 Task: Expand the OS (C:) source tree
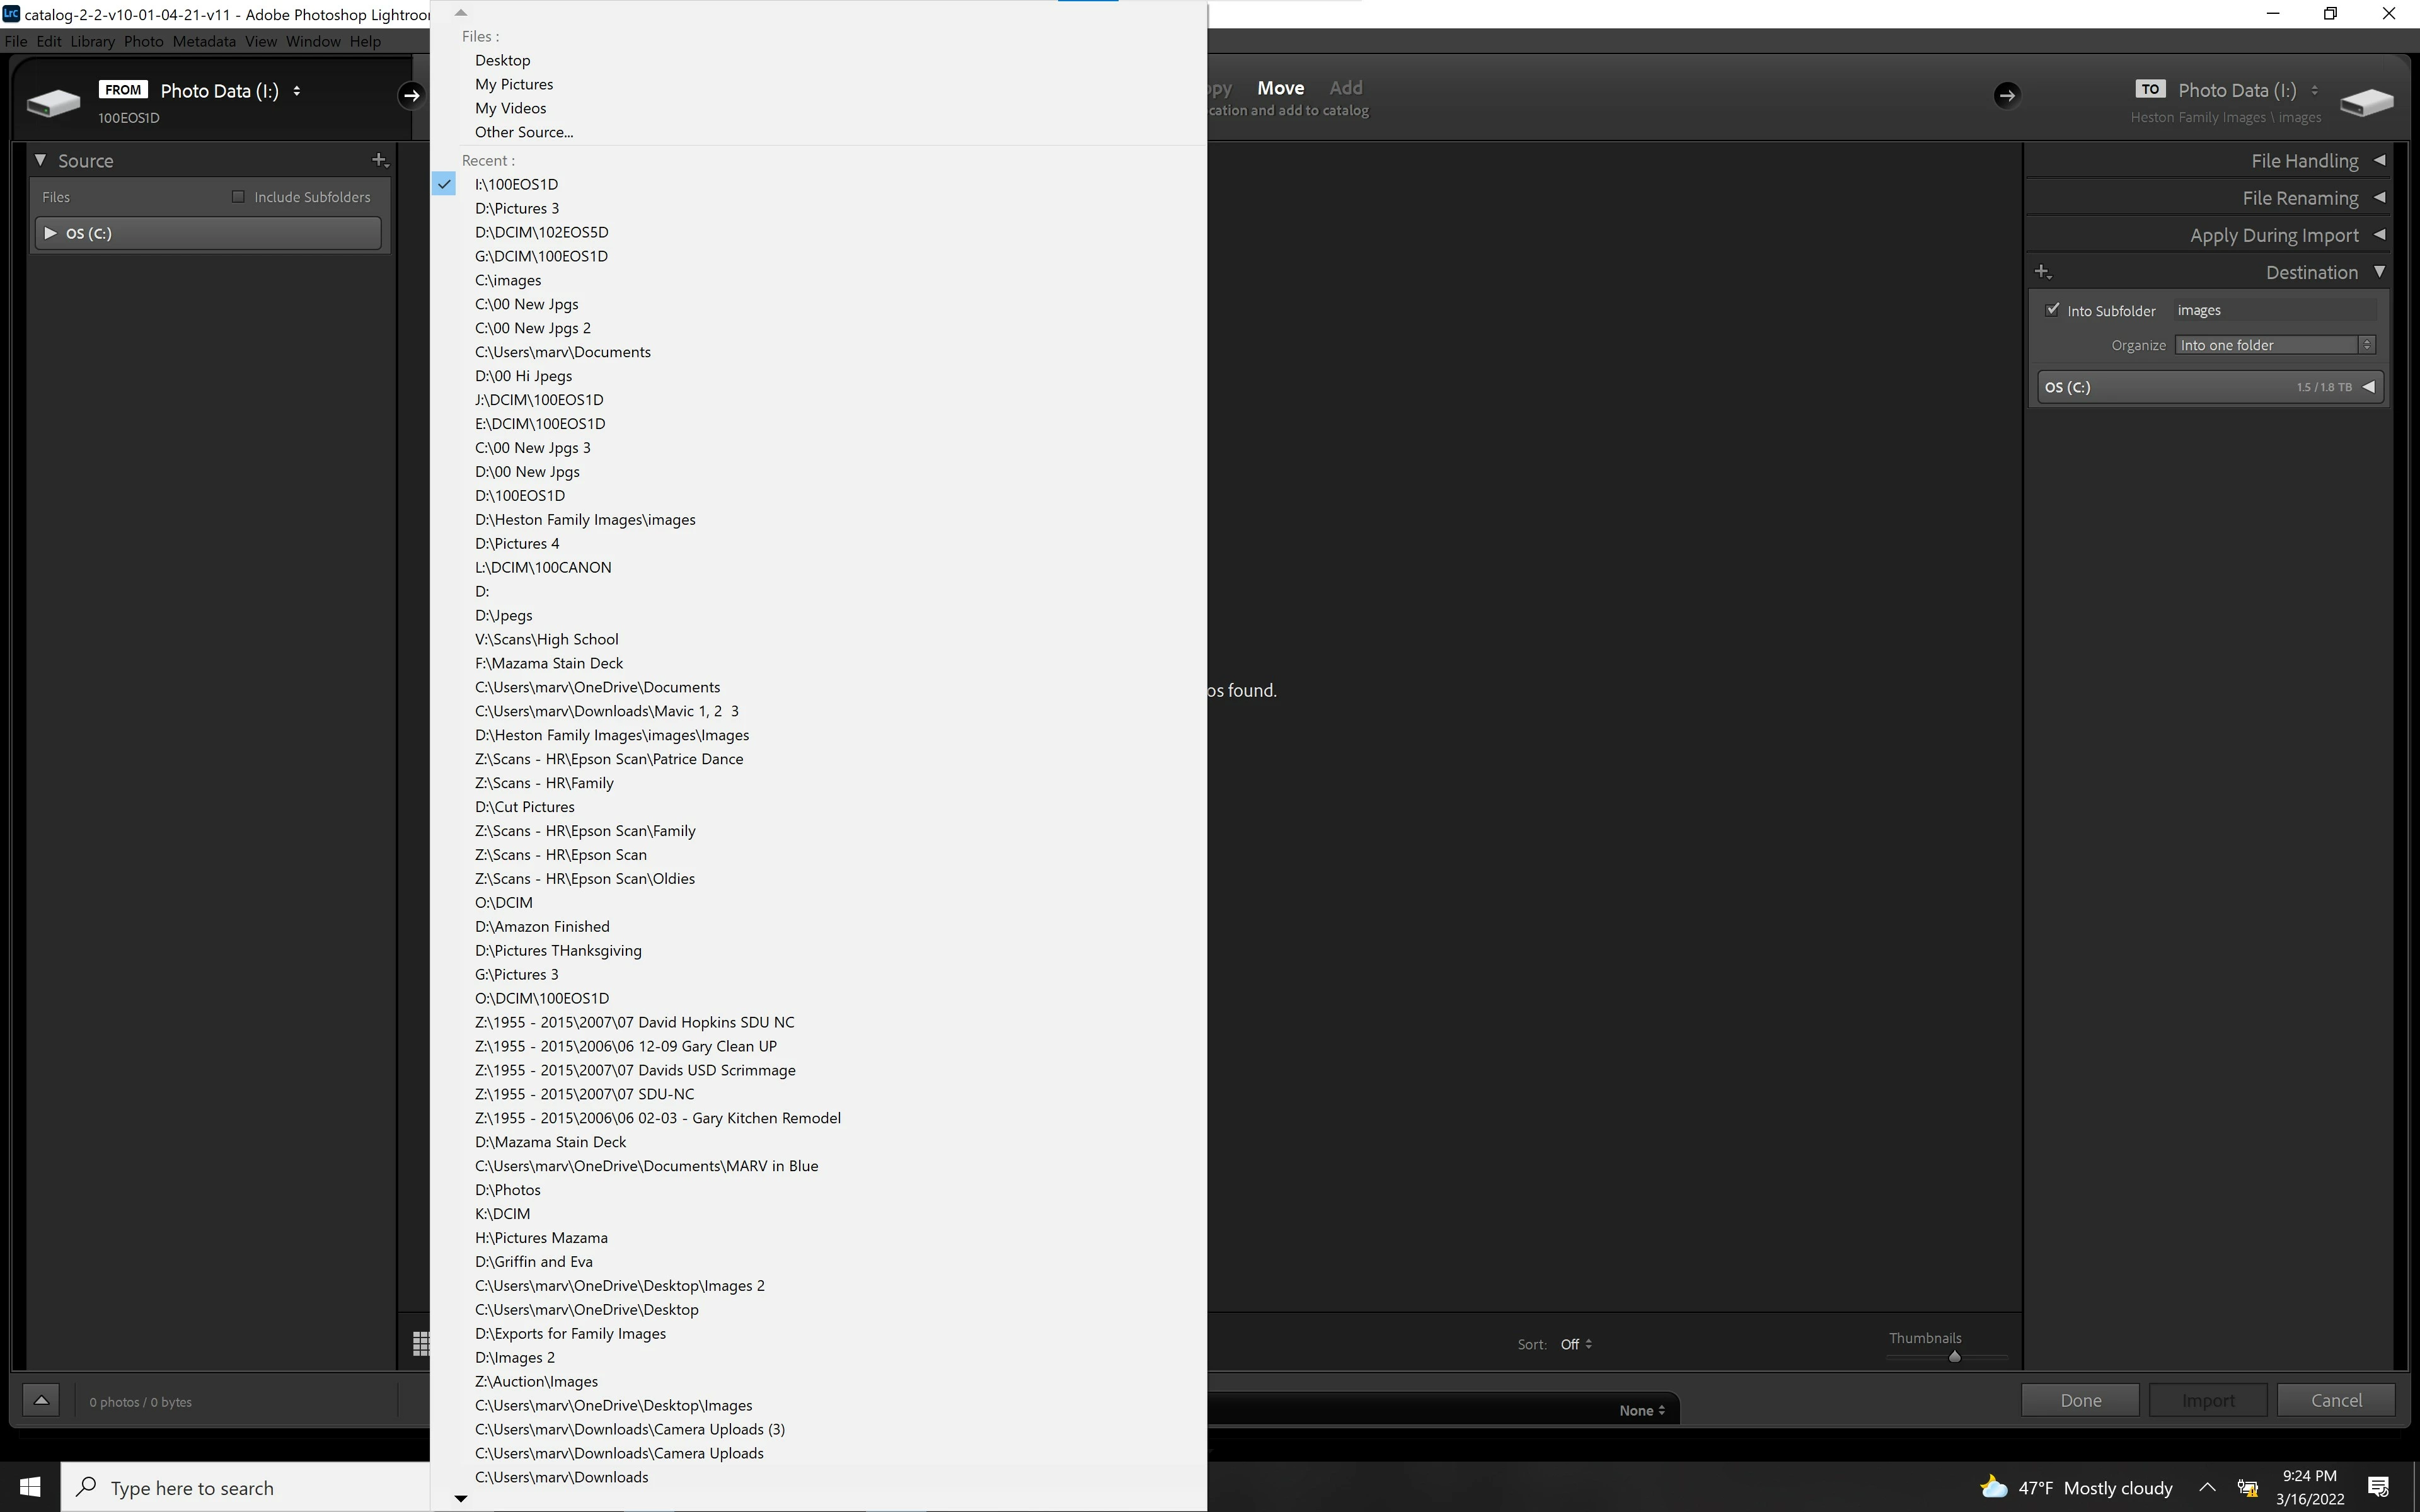50,233
